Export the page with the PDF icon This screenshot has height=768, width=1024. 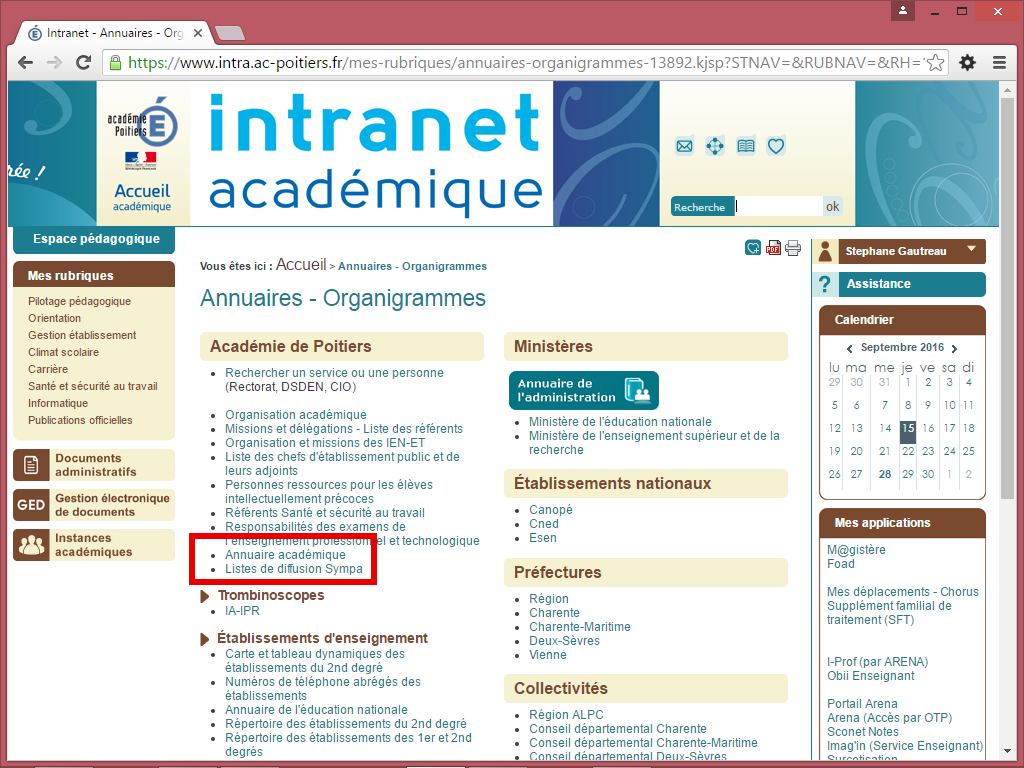click(773, 248)
